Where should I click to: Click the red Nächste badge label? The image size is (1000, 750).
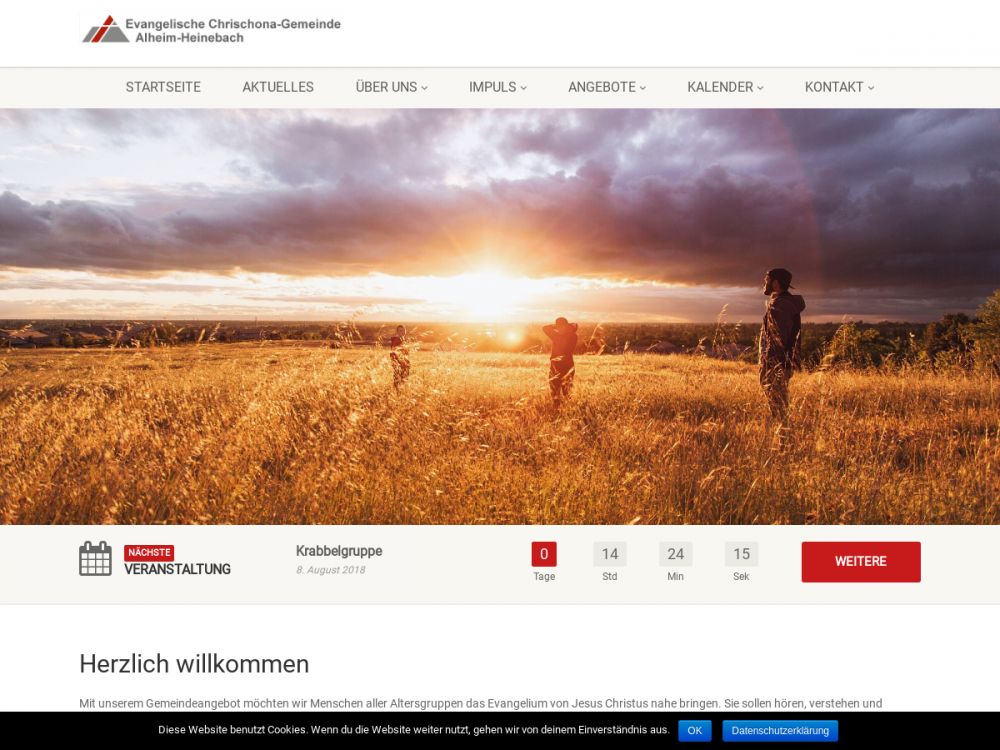click(x=149, y=552)
